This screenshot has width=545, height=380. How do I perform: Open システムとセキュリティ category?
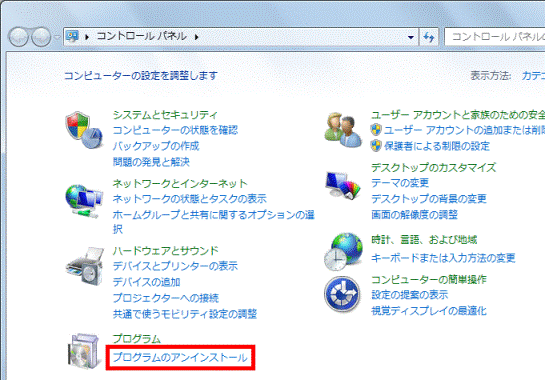165,115
